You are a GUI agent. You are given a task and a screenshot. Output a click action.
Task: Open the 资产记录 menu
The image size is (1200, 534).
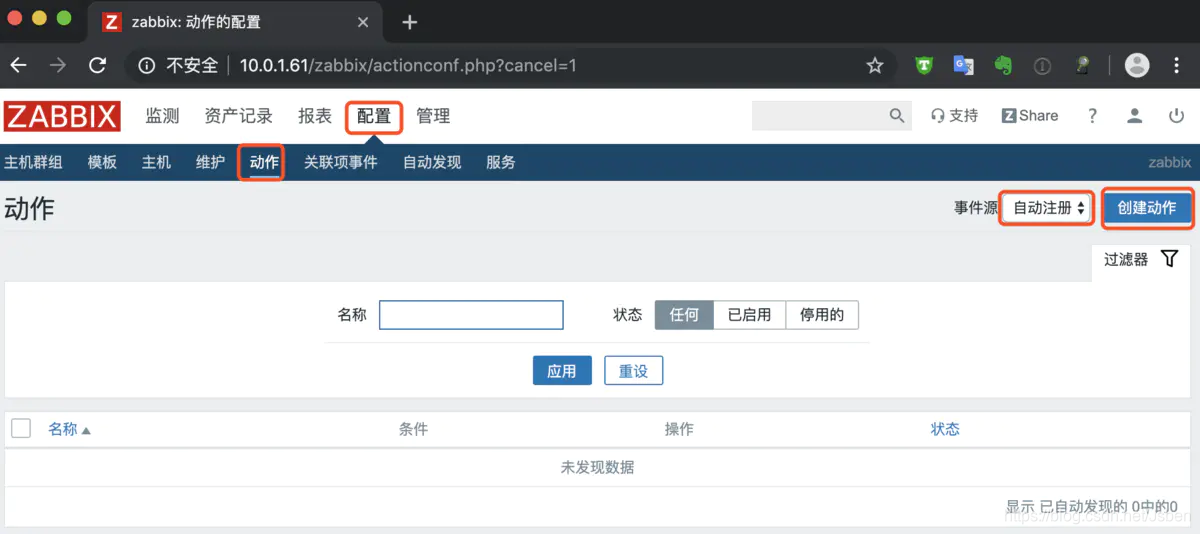click(x=238, y=116)
